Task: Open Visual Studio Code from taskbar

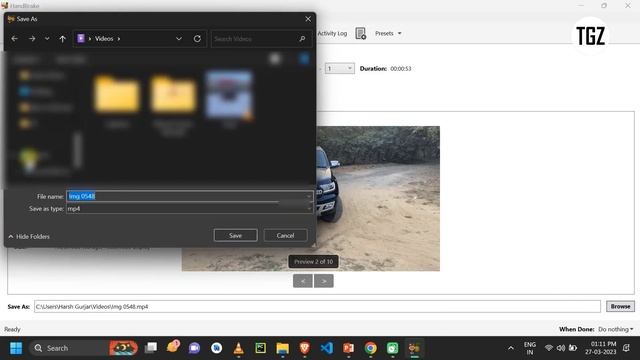Action: tap(327, 348)
